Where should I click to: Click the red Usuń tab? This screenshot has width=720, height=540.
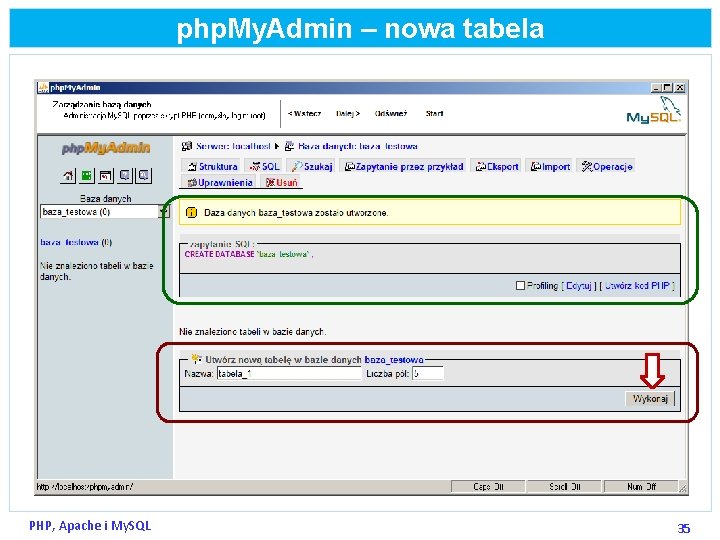click(x=281, y=182)
